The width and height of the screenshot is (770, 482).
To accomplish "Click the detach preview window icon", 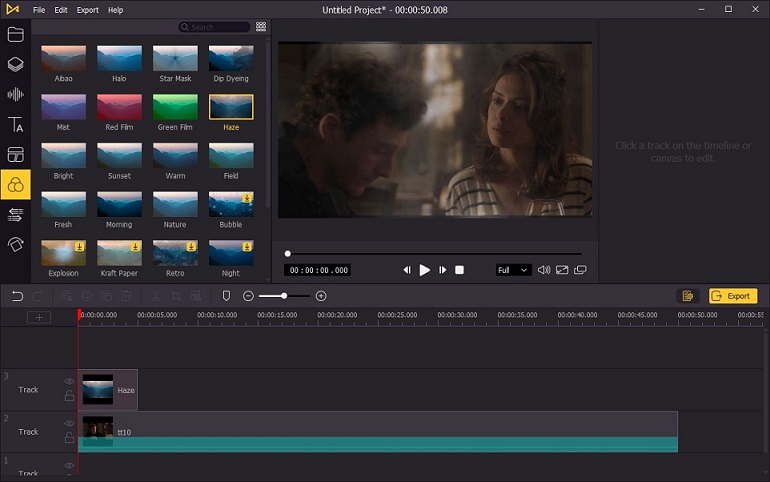I will coord(580,270).
